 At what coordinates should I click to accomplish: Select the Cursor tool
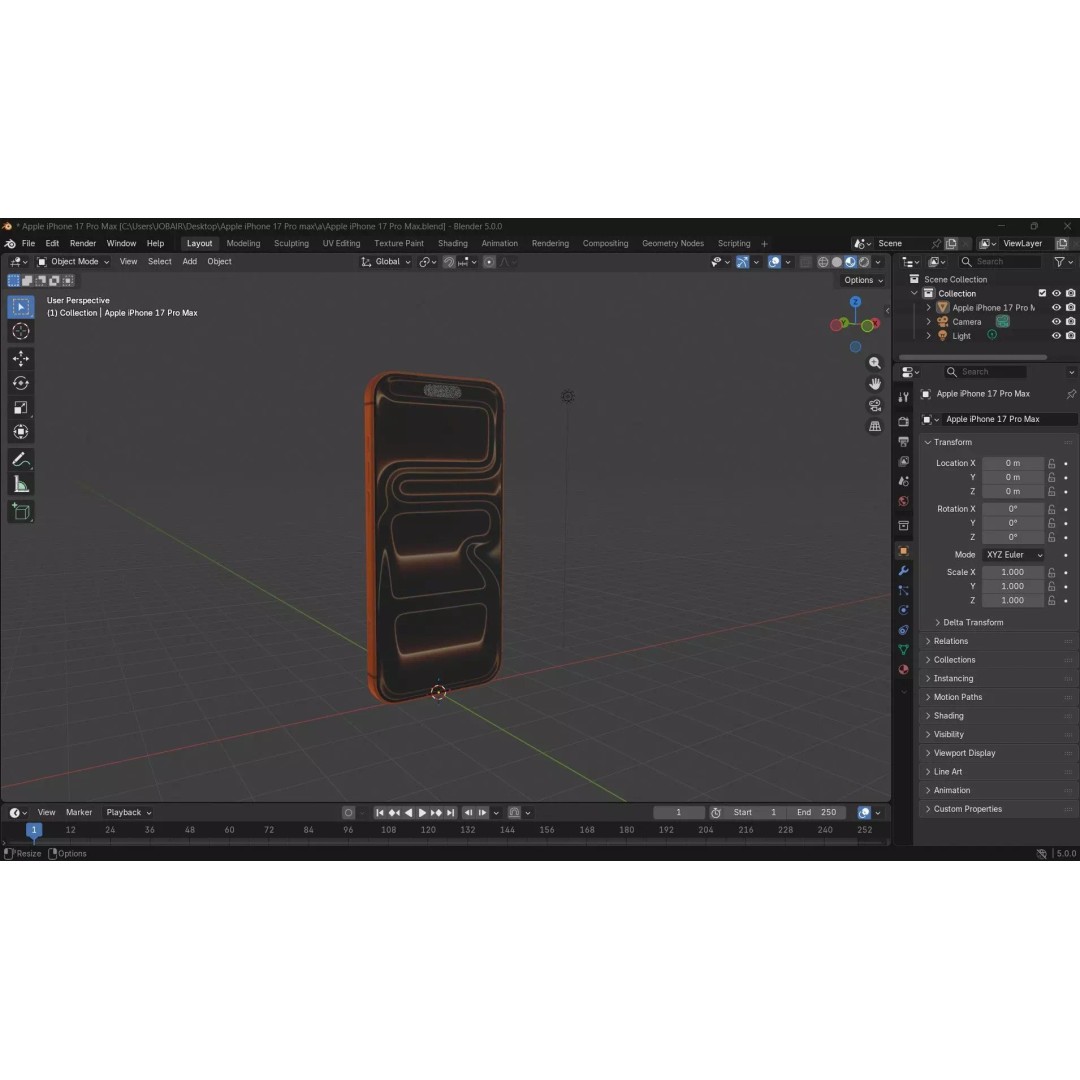click(x=21, y=331)
